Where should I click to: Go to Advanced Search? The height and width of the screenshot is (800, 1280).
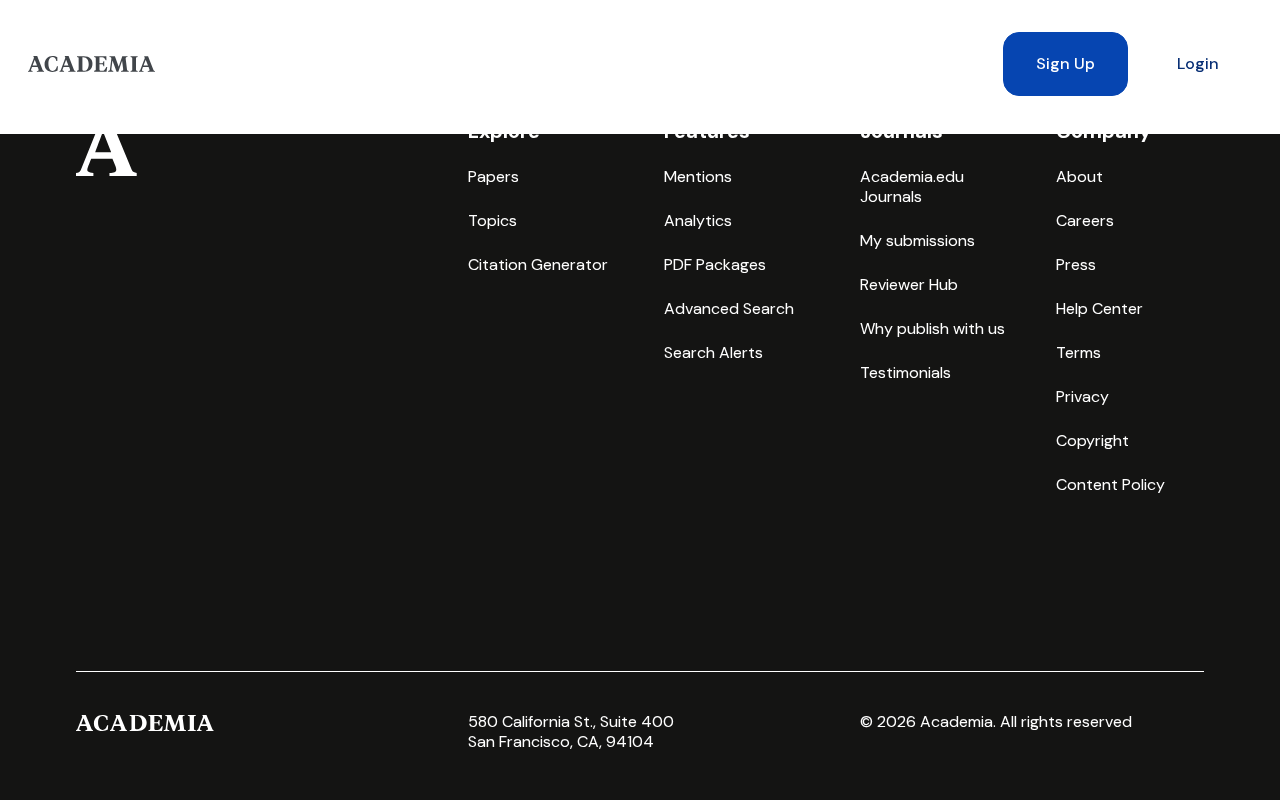(729, 309)
